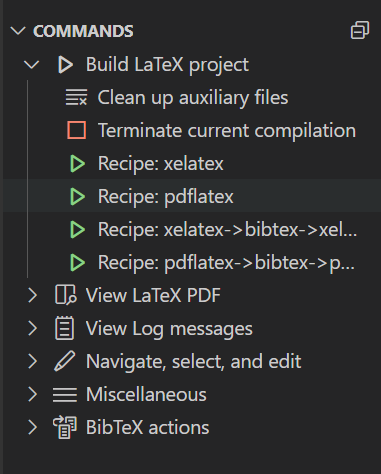Click the View LaTeX PDF preview icon

(x=66, y=295)
